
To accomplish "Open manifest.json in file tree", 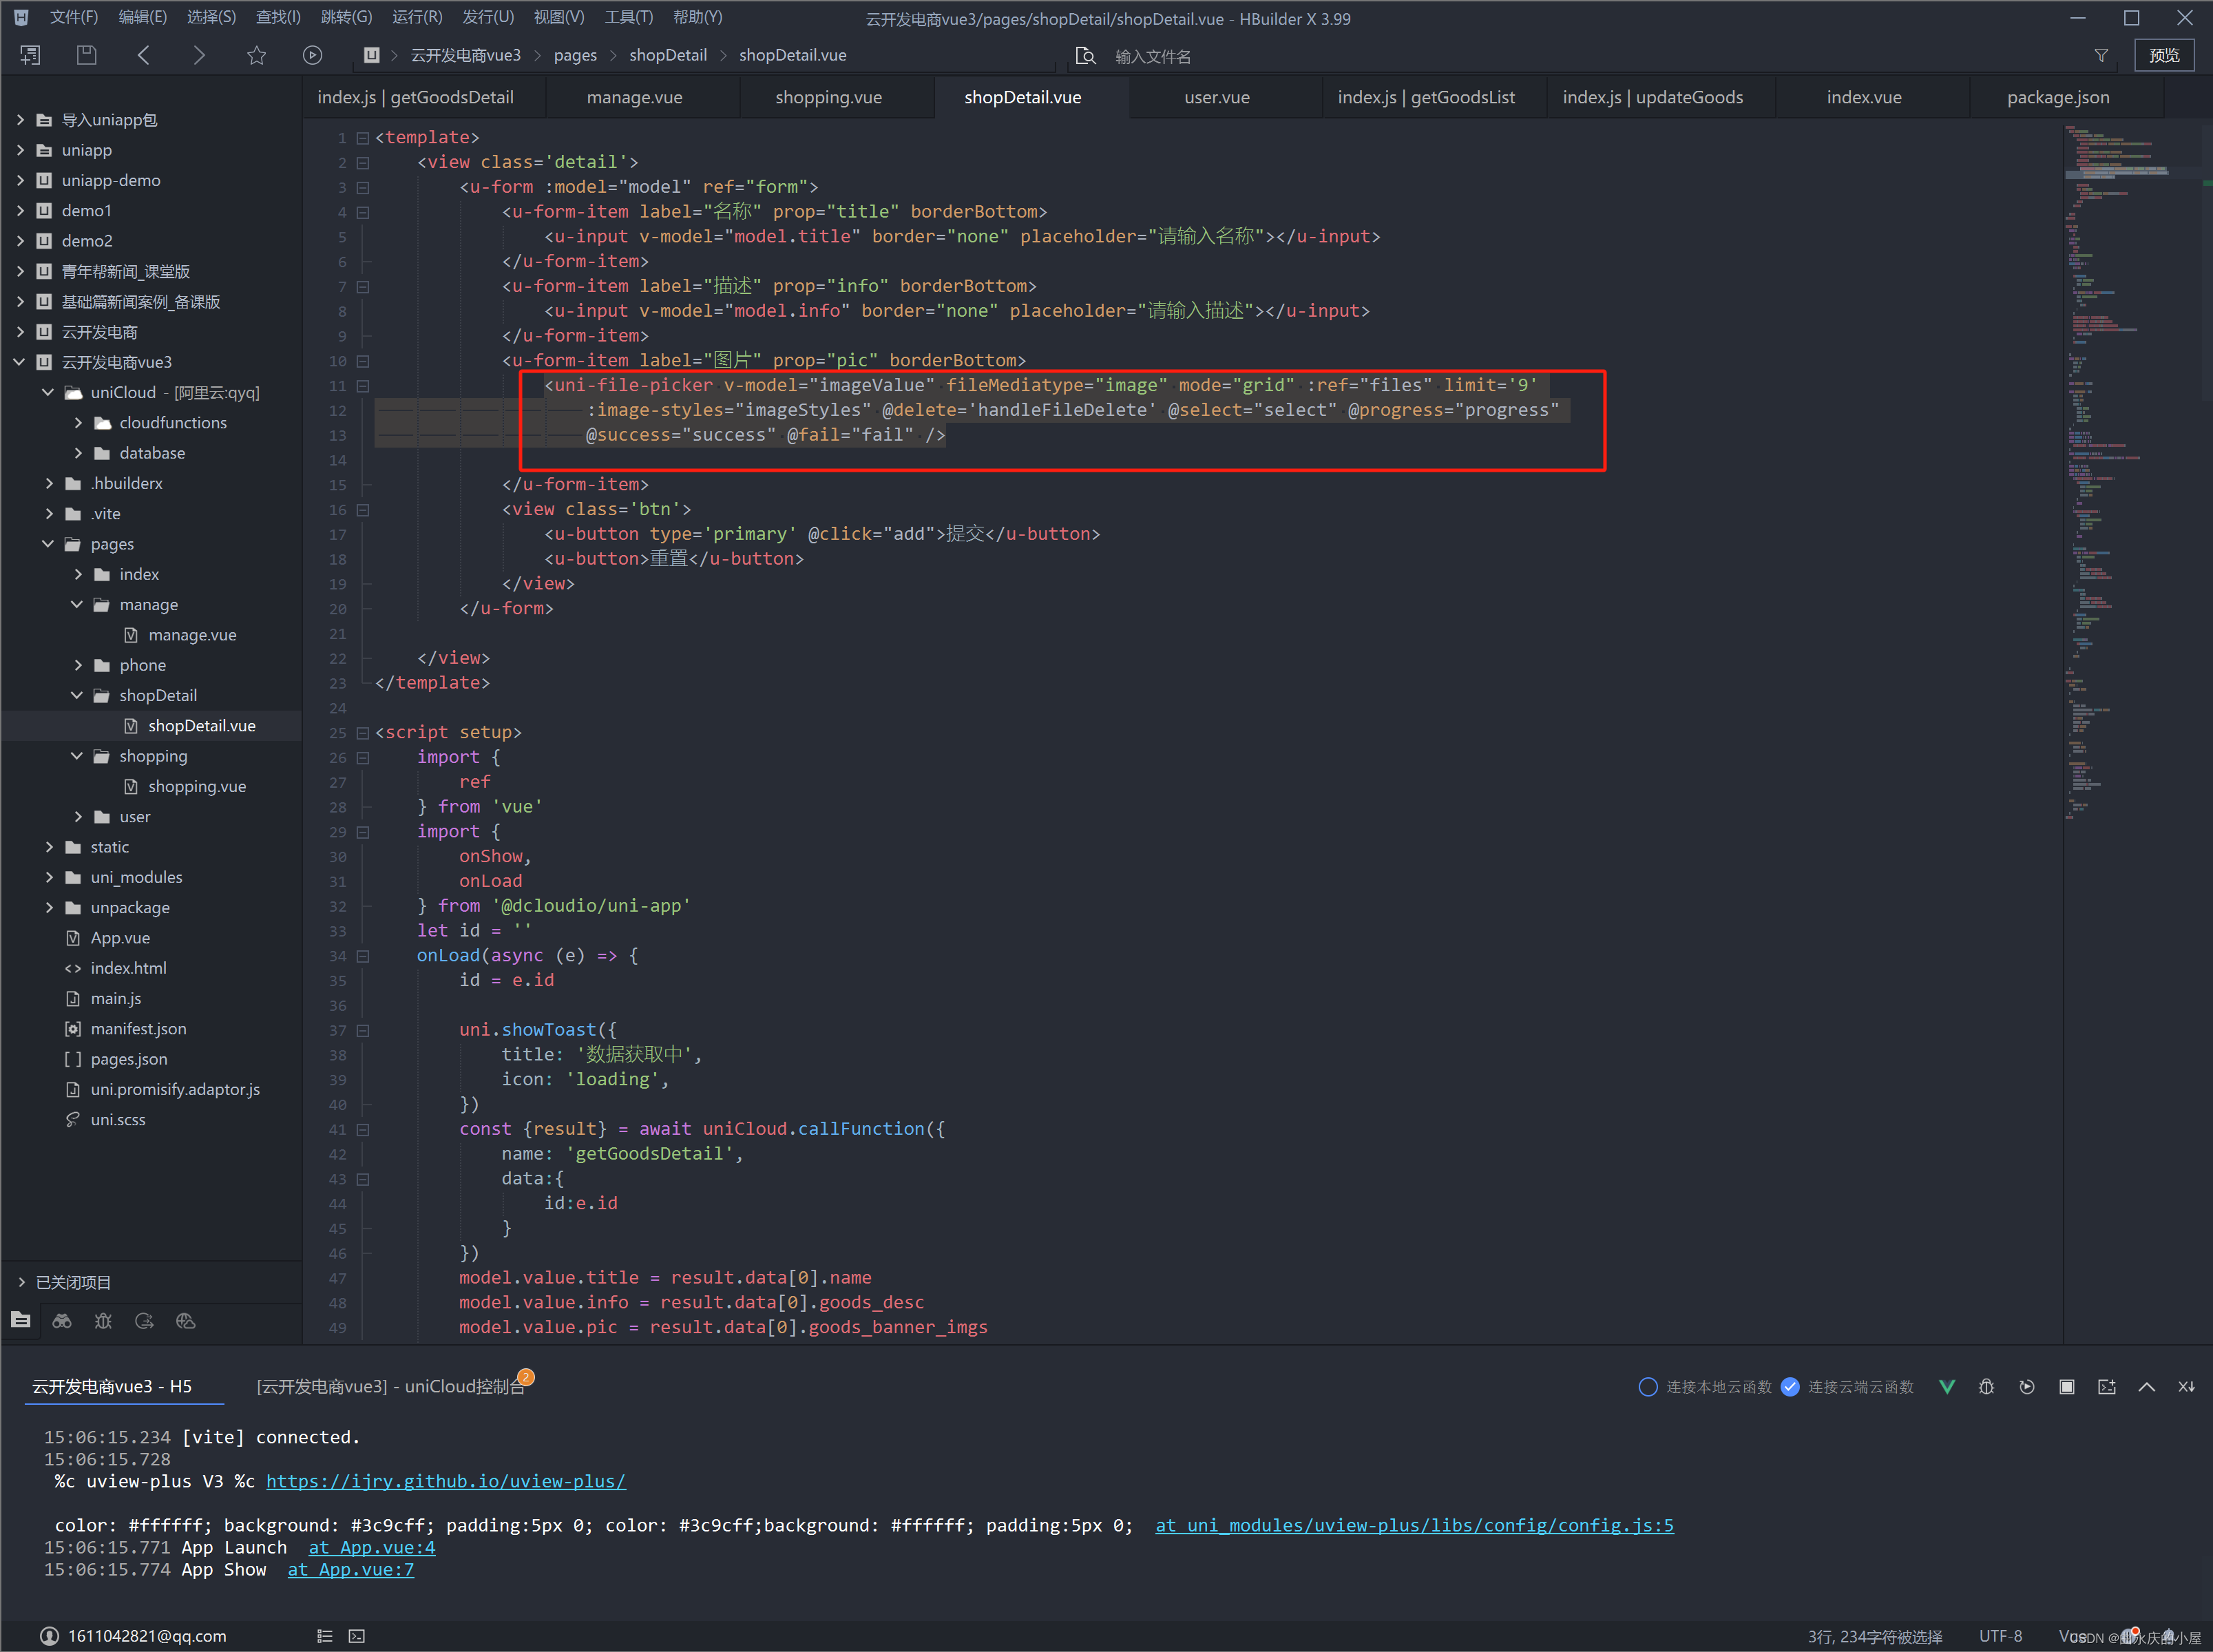I will click(138, 1028).
